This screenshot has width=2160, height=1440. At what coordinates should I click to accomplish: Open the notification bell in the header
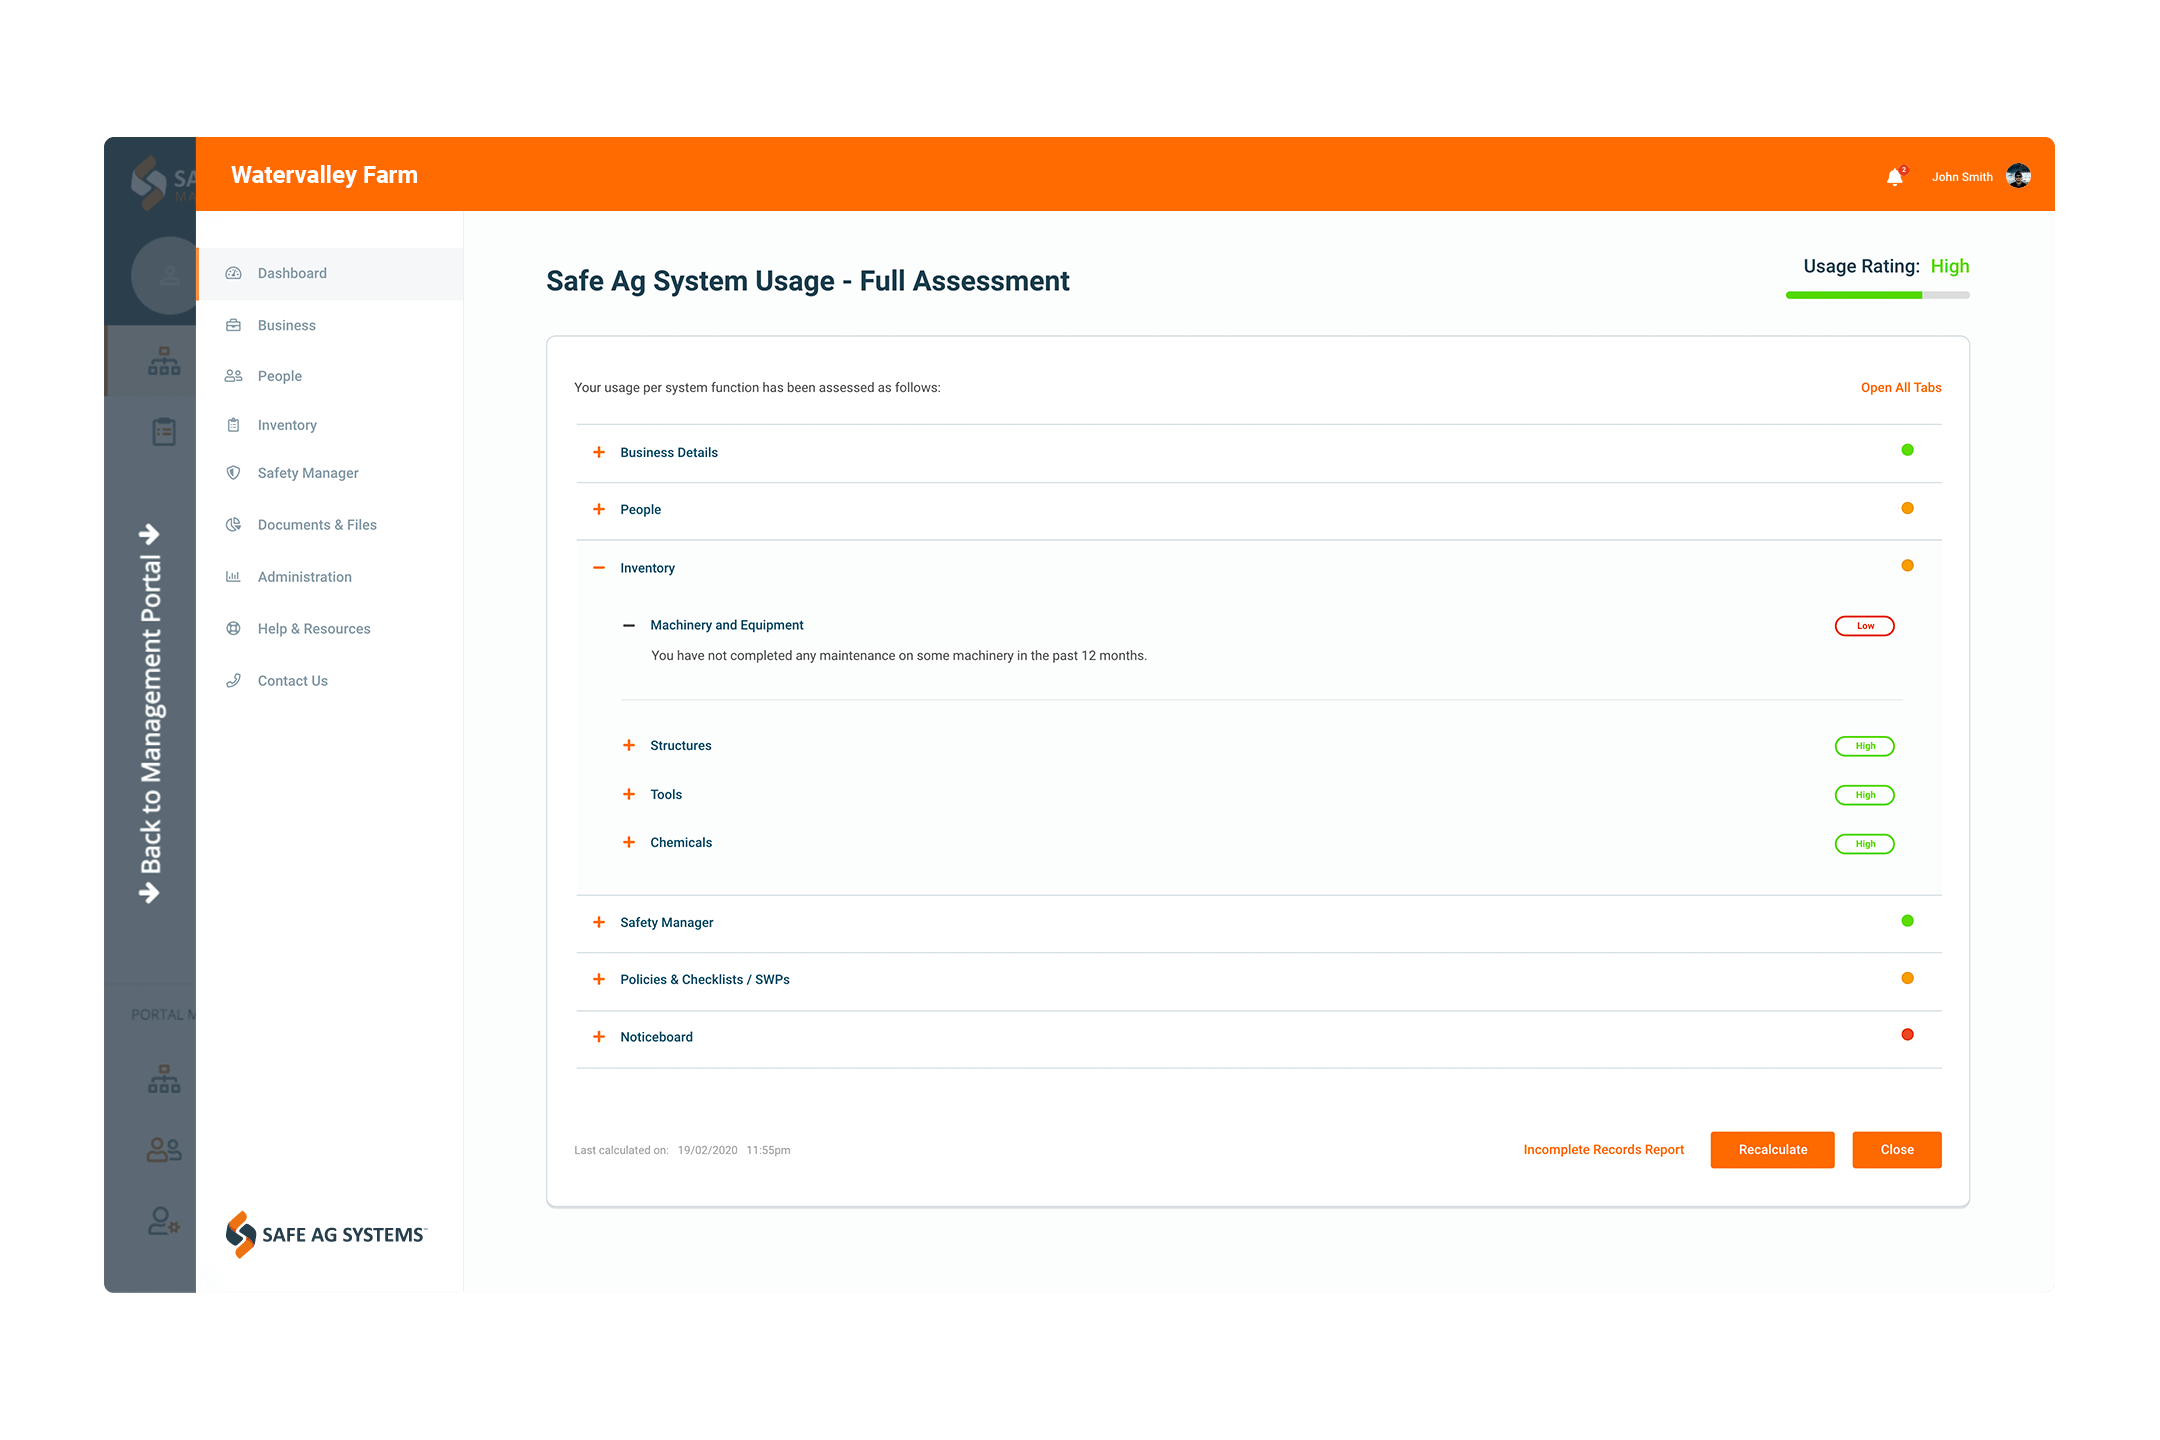pos(1895,176)
